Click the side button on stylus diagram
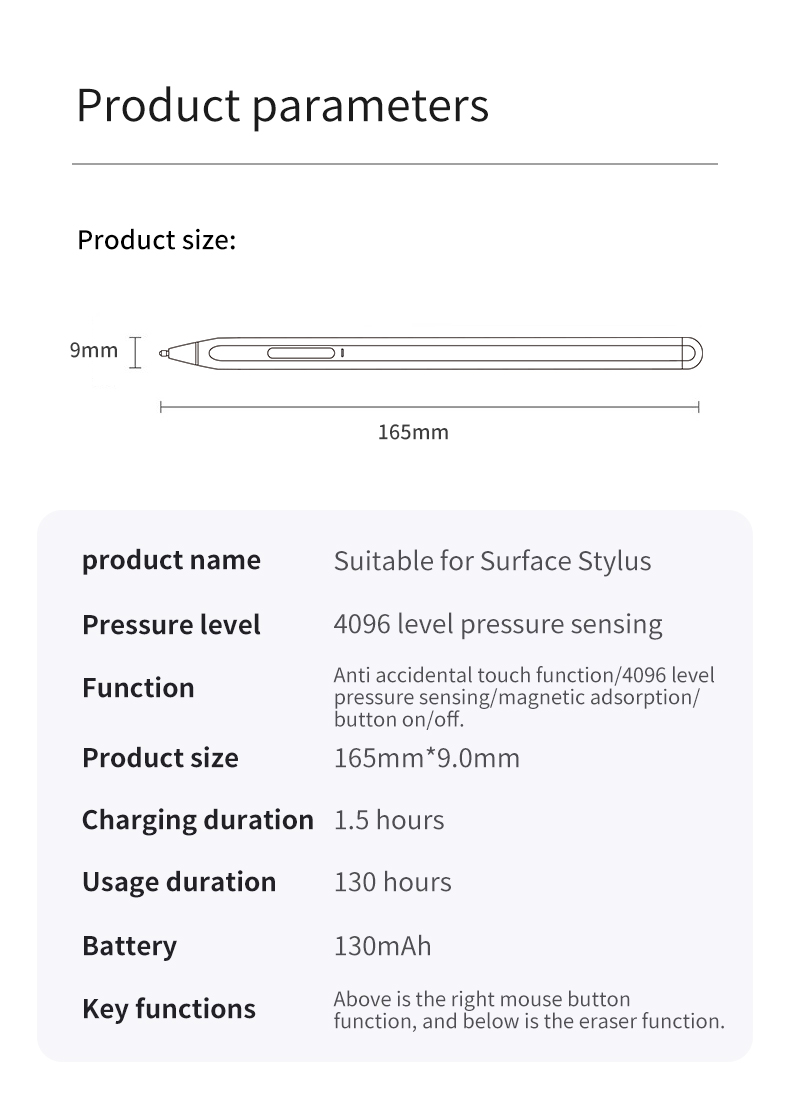This screenshot has height=1096, width=790. tap(301, 353)
